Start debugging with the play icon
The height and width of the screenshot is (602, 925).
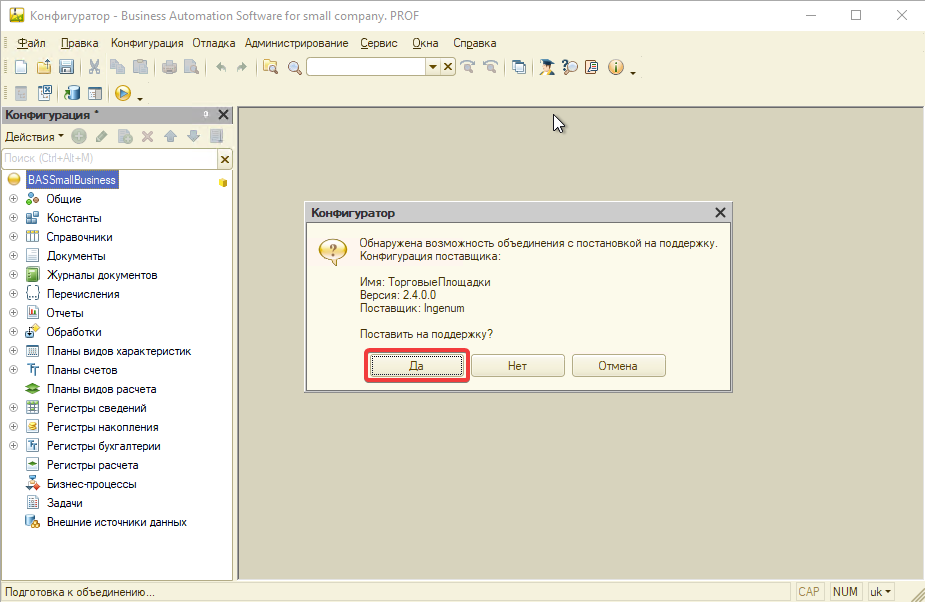point(122,93)
